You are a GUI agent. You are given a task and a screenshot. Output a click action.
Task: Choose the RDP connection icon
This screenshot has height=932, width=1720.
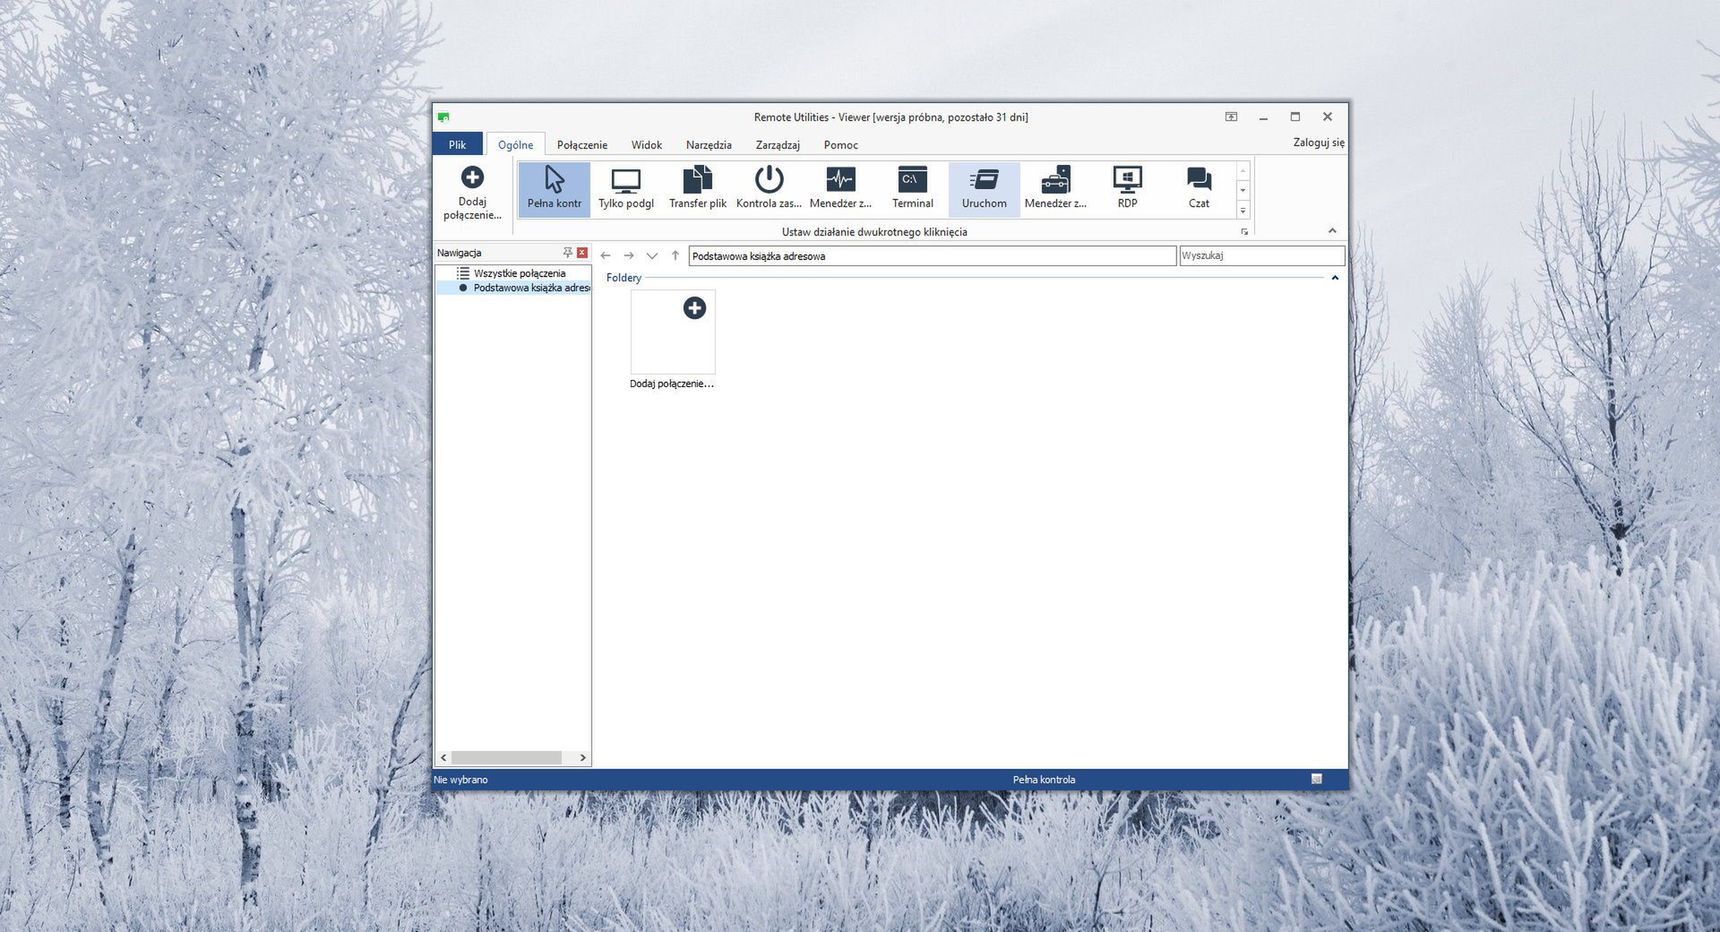[1127, 189]
